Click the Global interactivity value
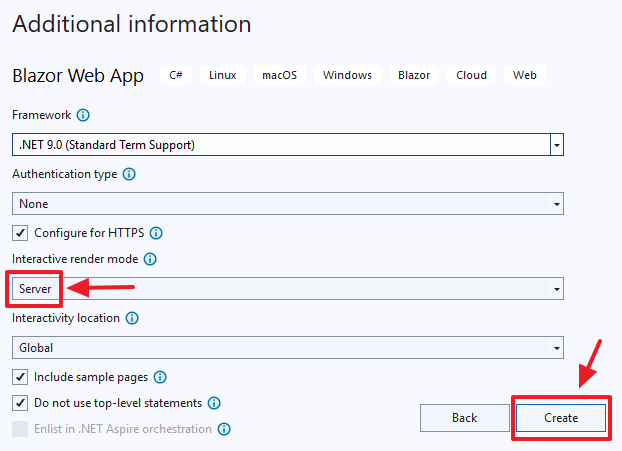The image size is (622, 451). (36, 348)
